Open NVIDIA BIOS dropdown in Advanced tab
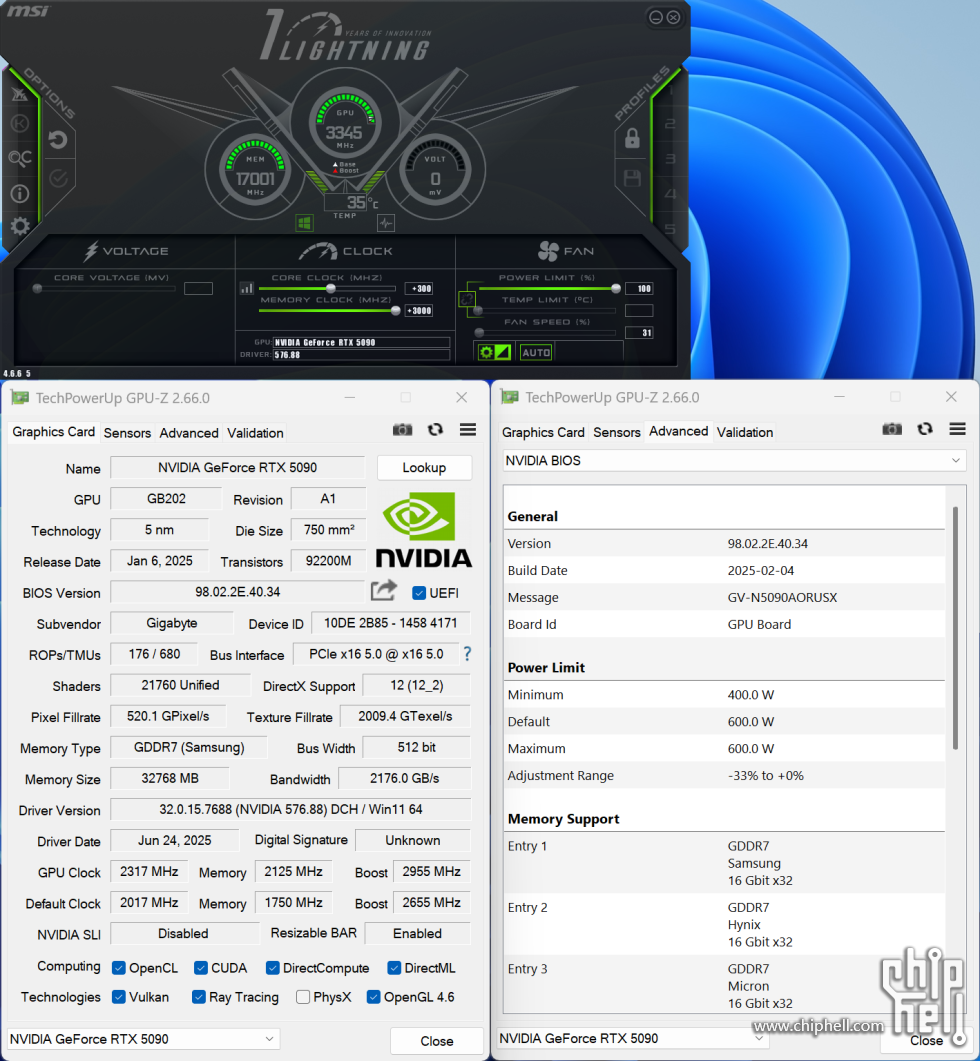Viewport: 980px width, 1061px height. (x=734, y=461)
